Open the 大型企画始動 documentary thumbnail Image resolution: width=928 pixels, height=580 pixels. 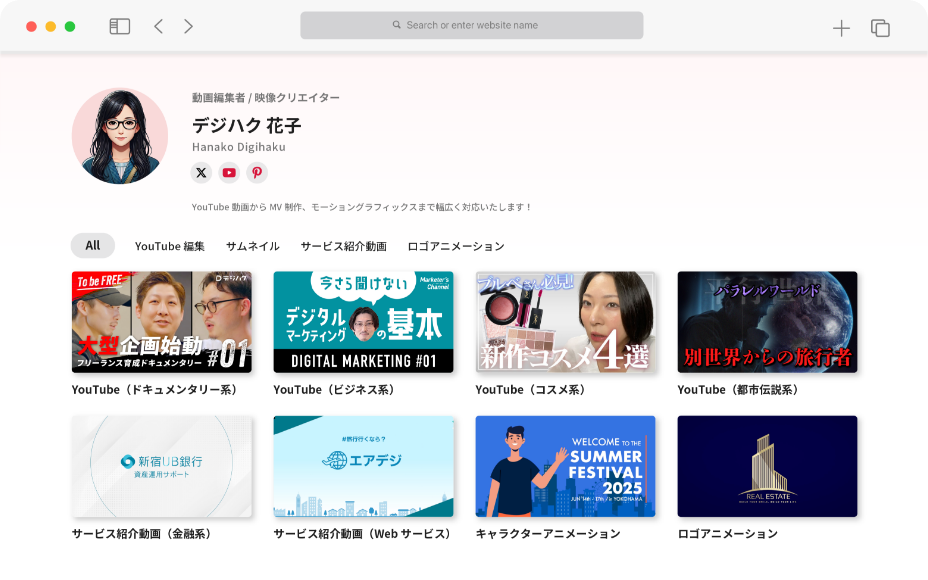(162, 322)
